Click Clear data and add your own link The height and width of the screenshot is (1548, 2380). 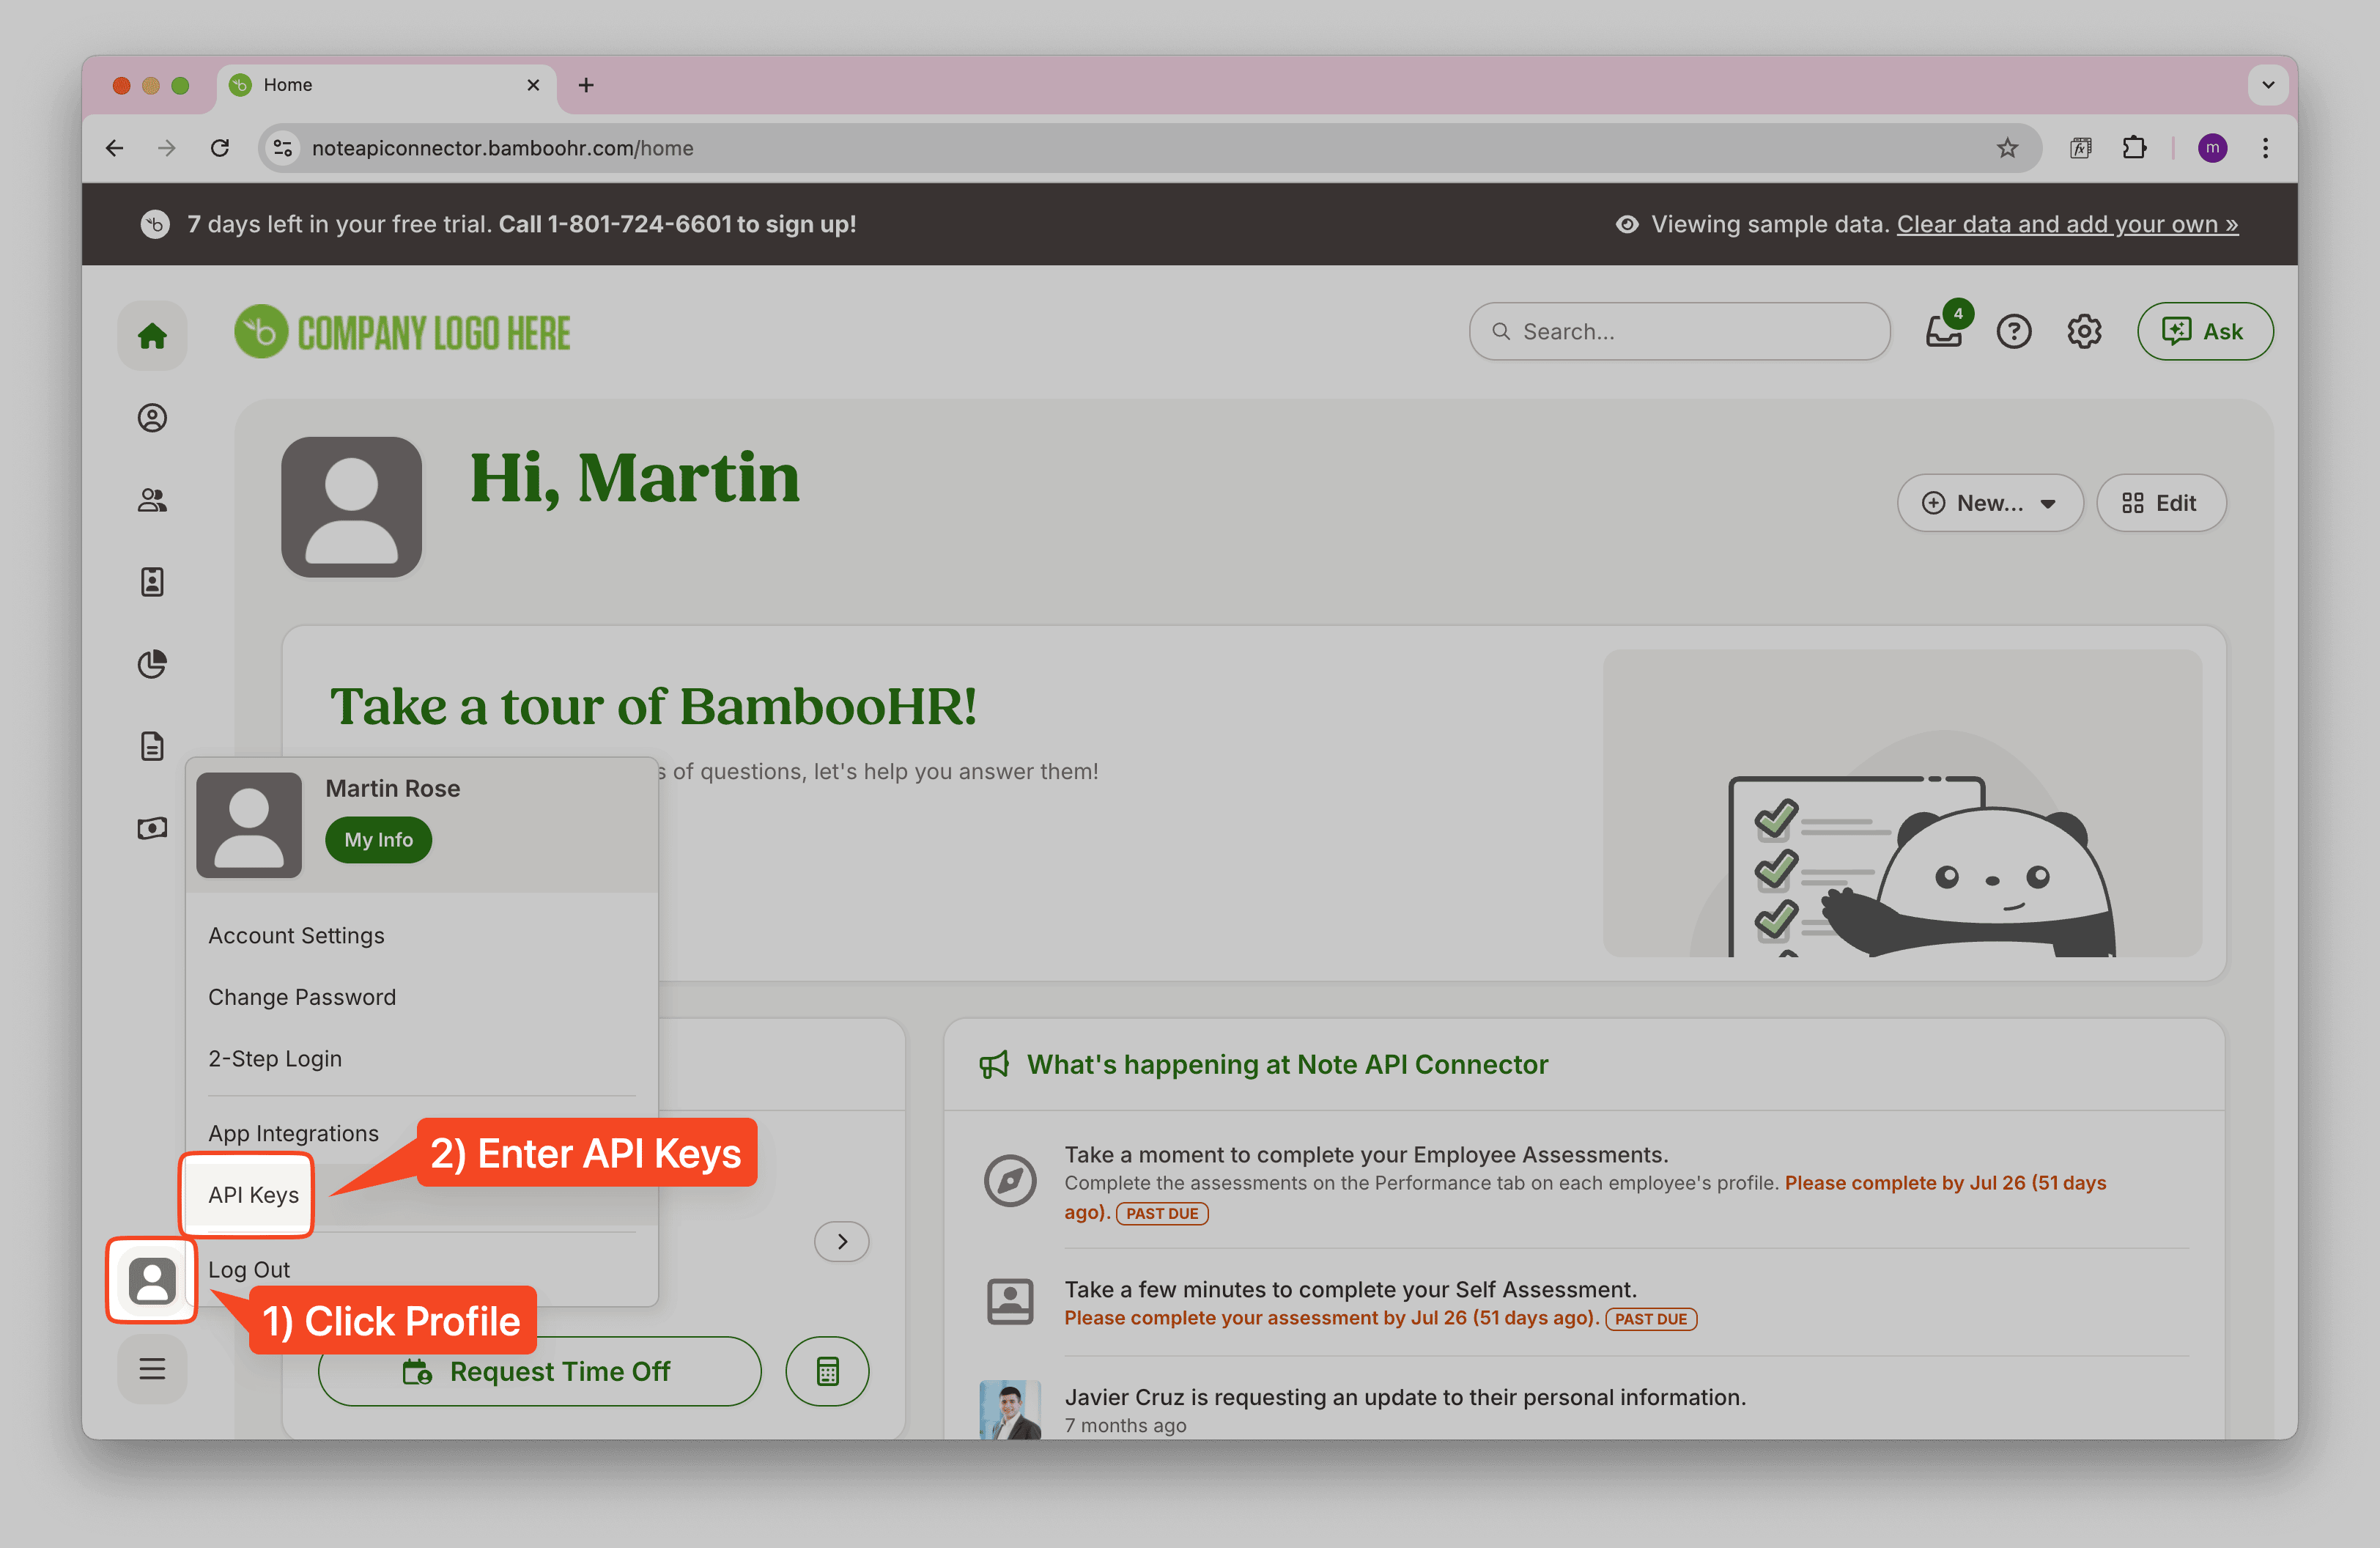(x=2067, y=224)
